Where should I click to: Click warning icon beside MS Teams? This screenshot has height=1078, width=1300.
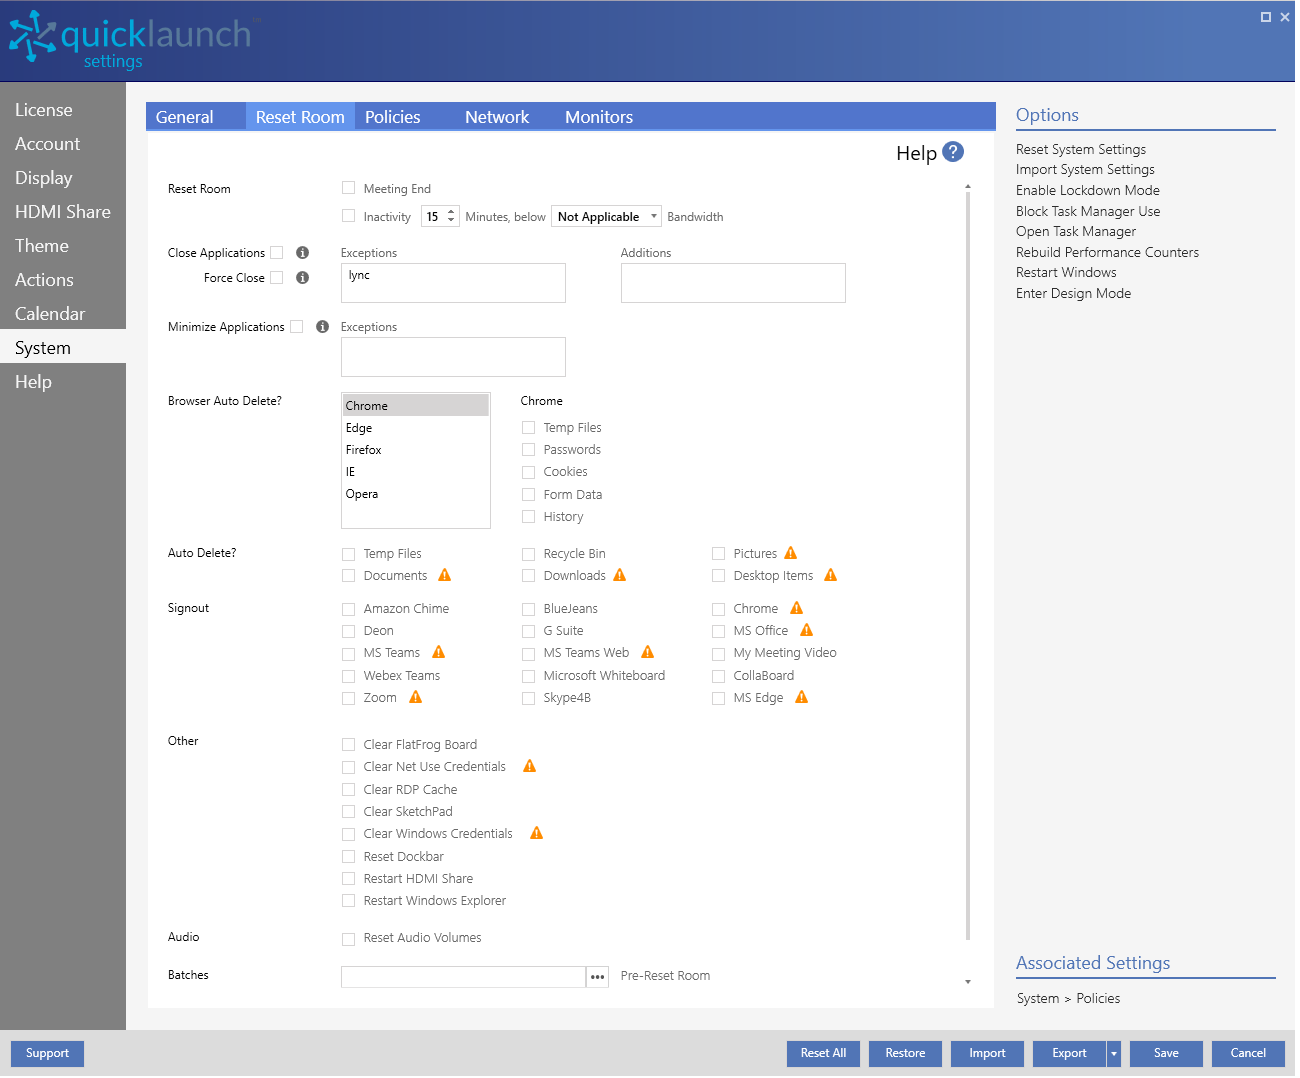[439, 652]
